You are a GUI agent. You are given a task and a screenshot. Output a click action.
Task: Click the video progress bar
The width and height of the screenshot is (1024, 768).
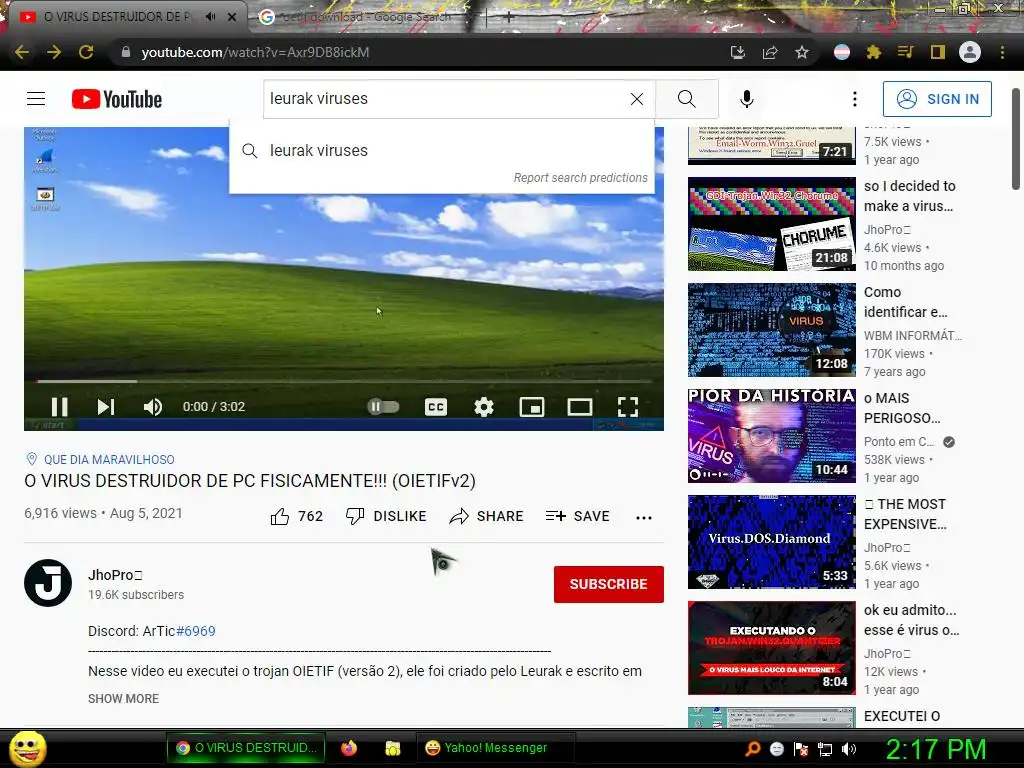[x=344, y=381]
